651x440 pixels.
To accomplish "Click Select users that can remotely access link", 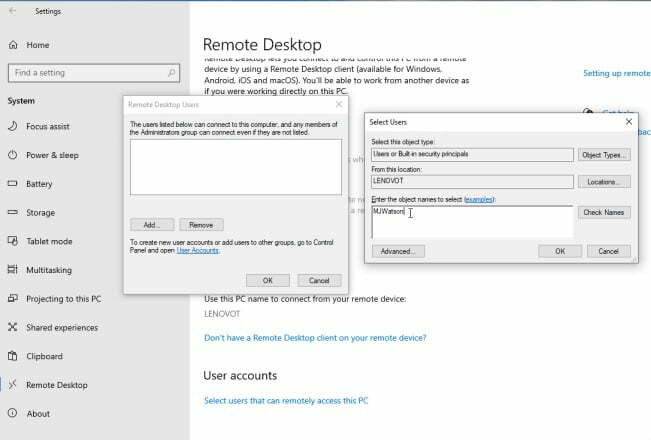I will click(286, 401).
